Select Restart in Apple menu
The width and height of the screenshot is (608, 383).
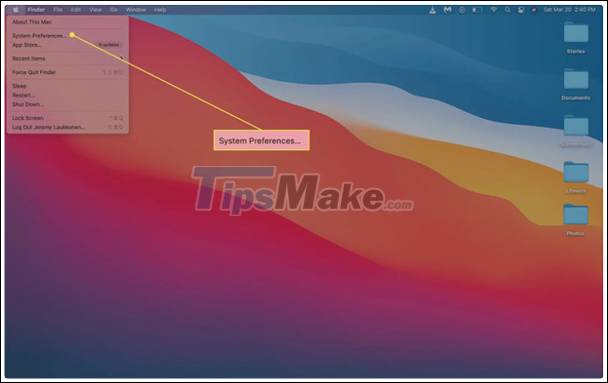click(67, 95)
